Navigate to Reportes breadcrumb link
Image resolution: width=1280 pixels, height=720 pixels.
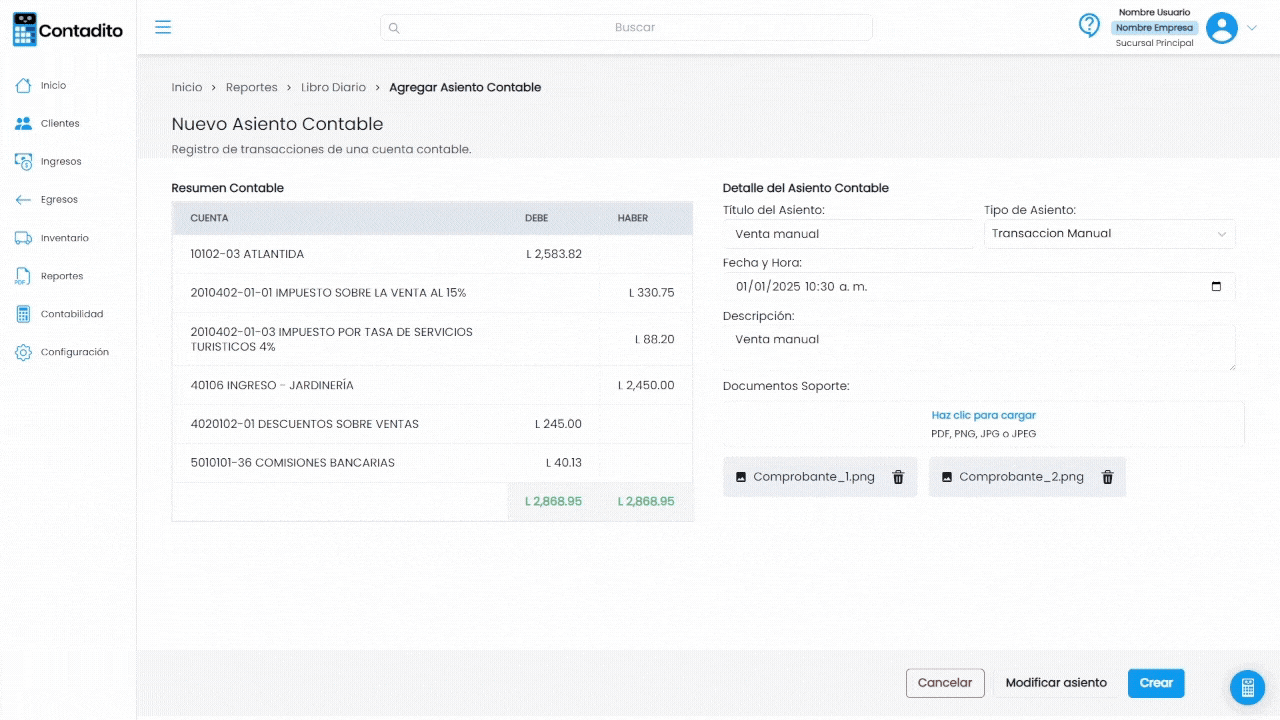pos(252,87)
